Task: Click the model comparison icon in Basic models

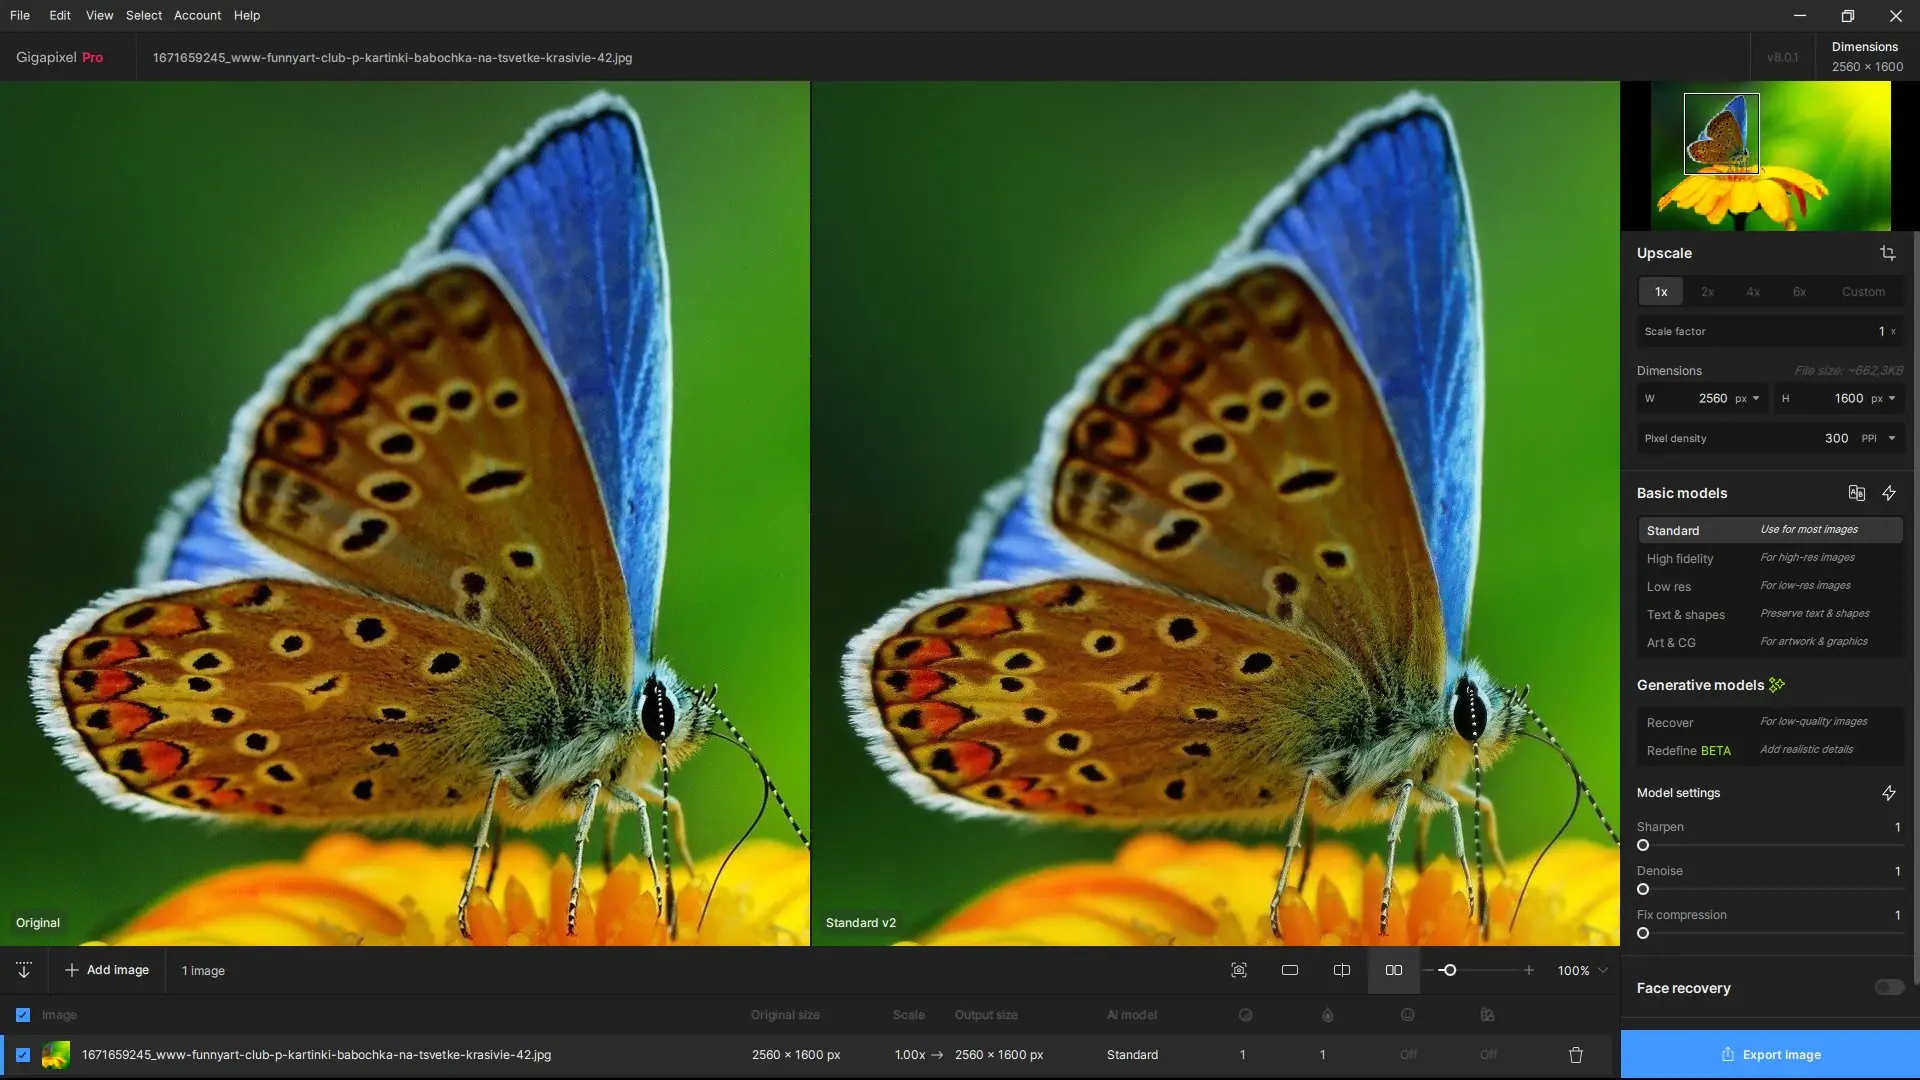Action: tap(1856, 493)
